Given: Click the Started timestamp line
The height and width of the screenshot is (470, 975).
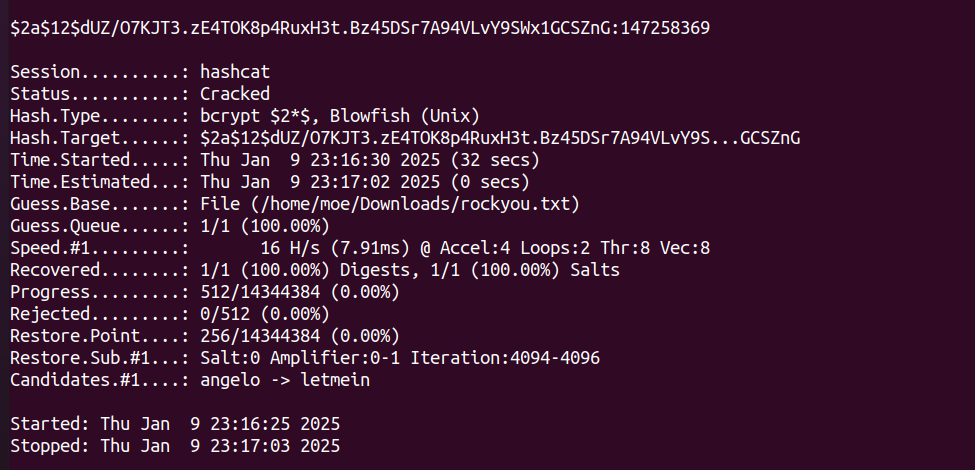Looking at the screenshot, I should (175, 425).
